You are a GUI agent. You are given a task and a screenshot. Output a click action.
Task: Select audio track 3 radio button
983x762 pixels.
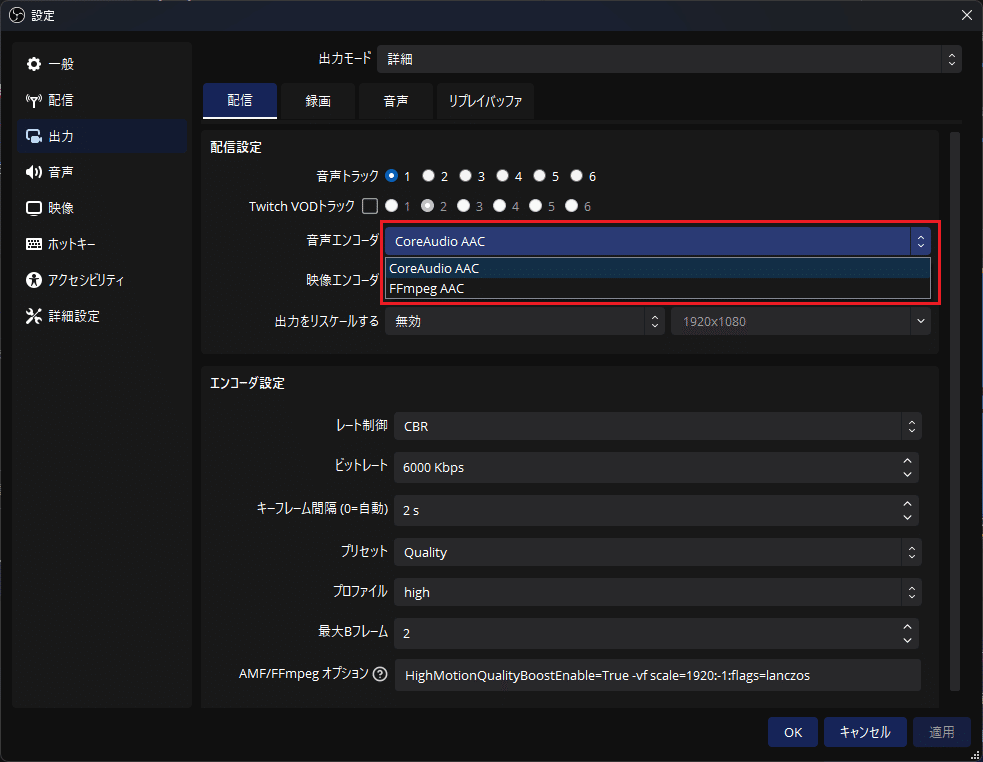[x=465, y=175]
